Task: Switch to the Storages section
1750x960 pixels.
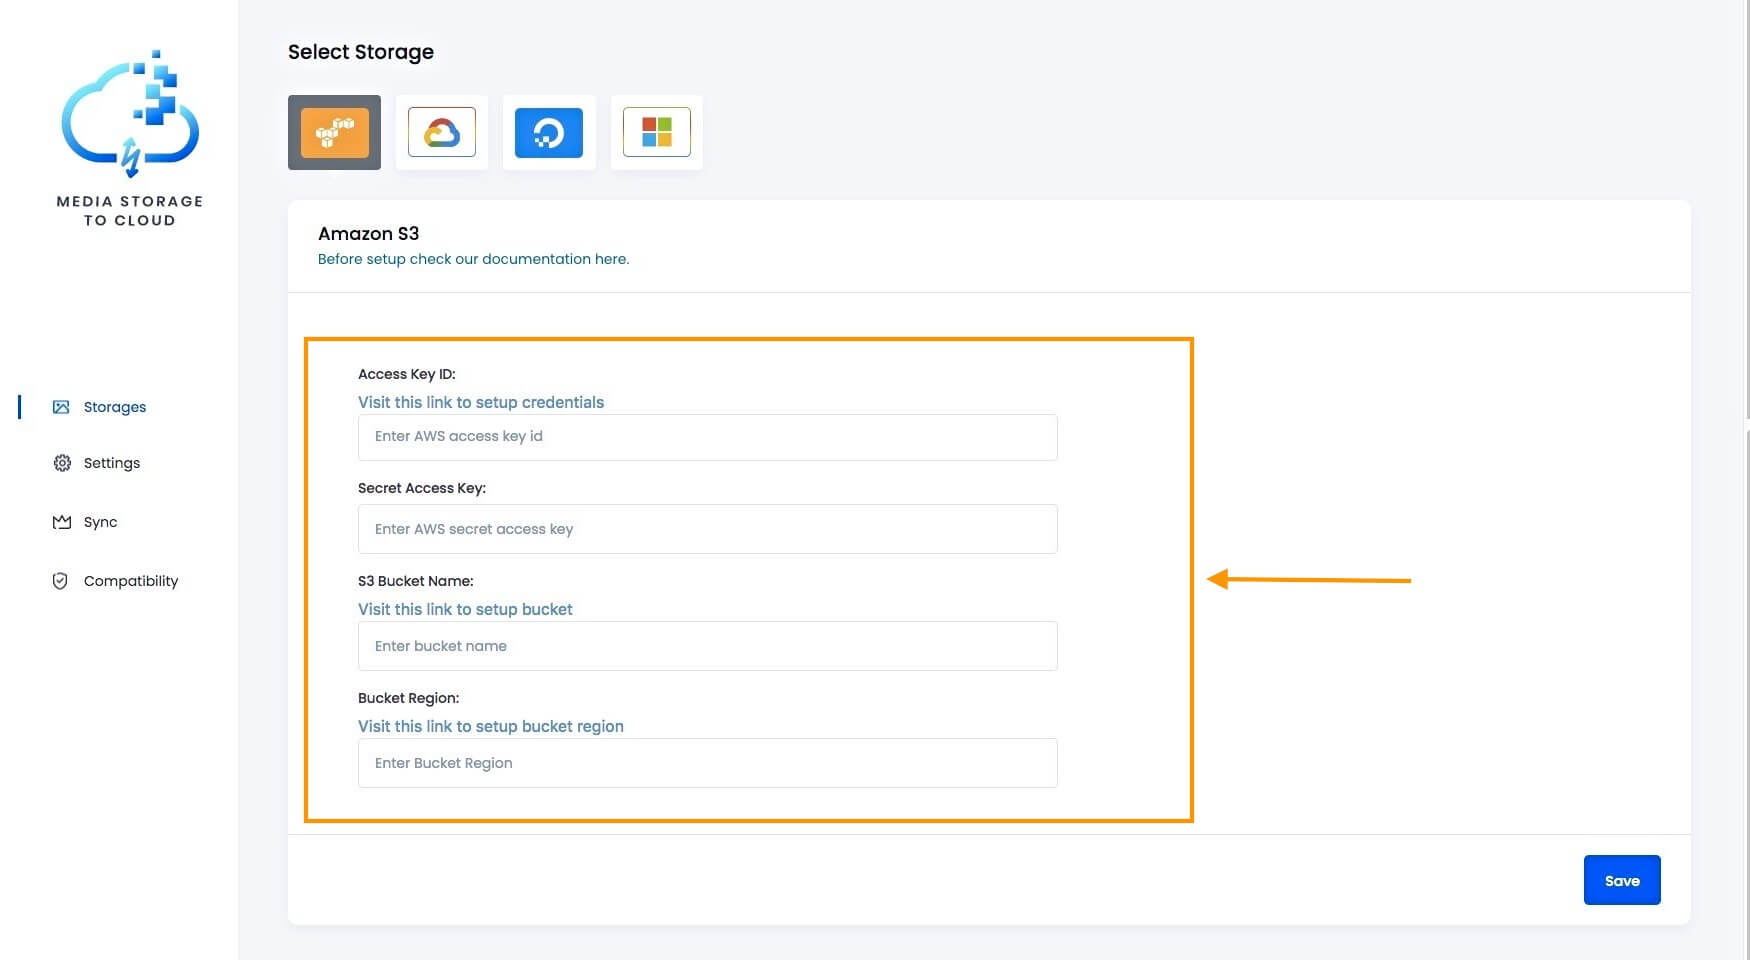Action: click(x=114, y=406)
